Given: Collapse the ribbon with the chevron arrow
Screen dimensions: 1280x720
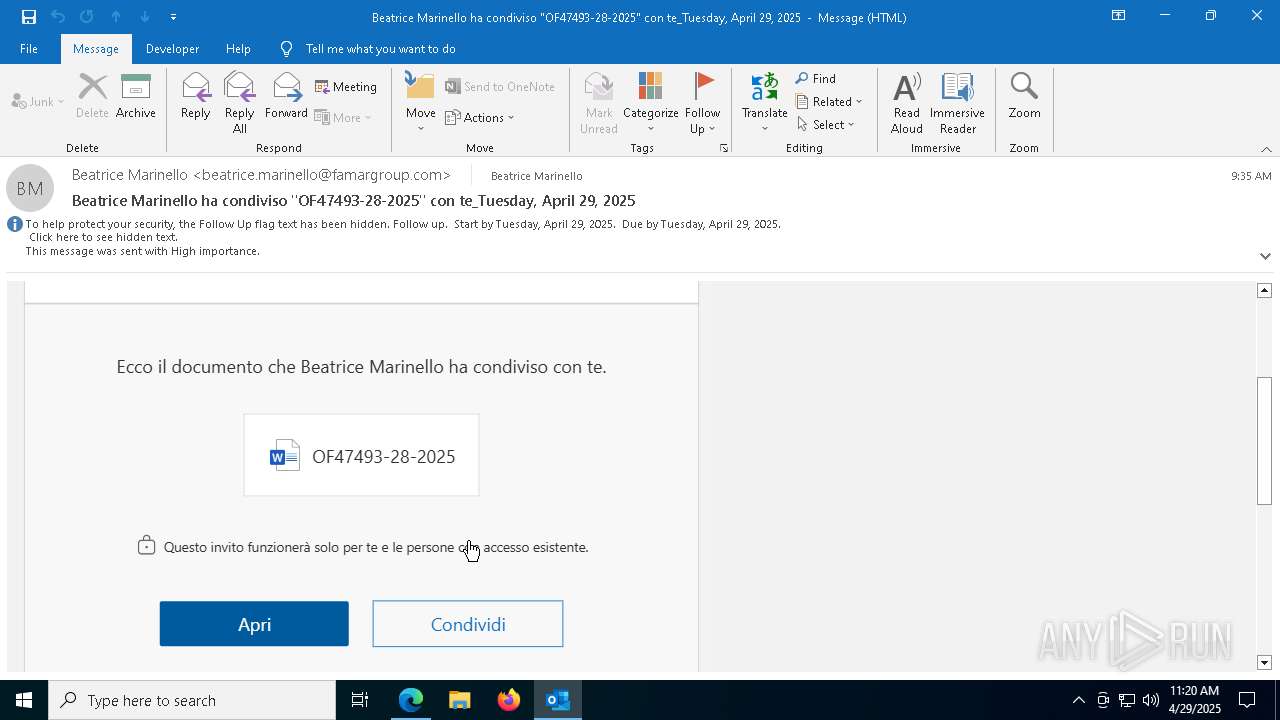Looking at the screenshot, I should [1266, 149].
